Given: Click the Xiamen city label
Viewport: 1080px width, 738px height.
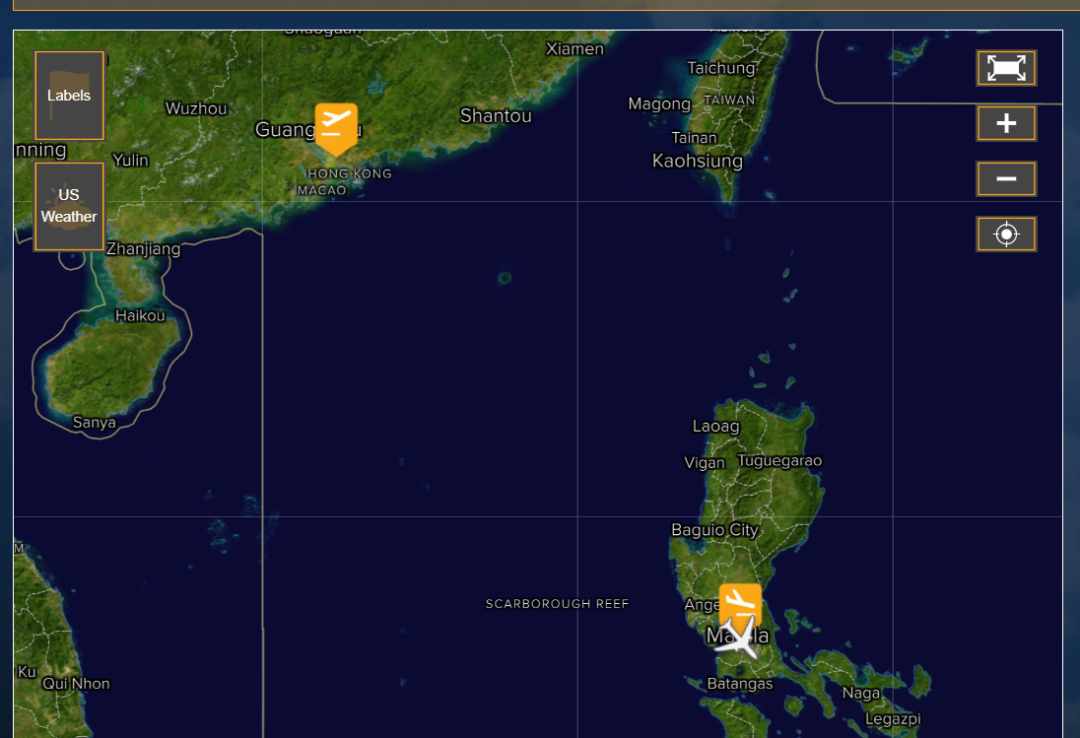Looking at the screenshot, I should tap(575, 49).
